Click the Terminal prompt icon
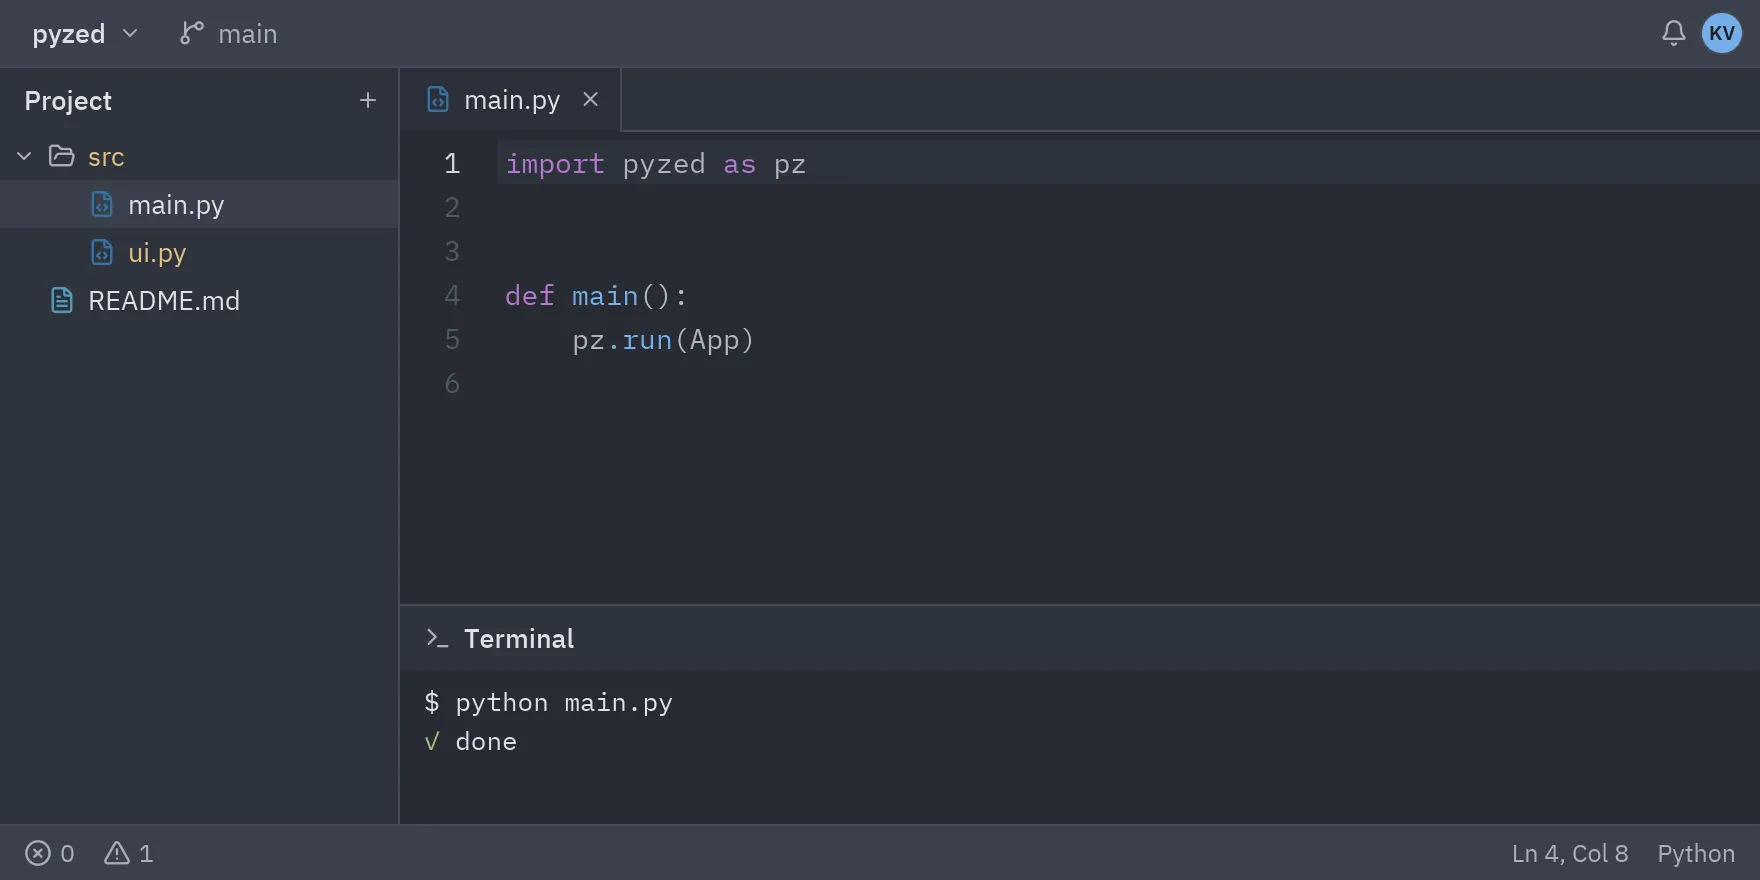Image resolution: width=1760 pixels, height=880 pixels. tap(437, 638)
